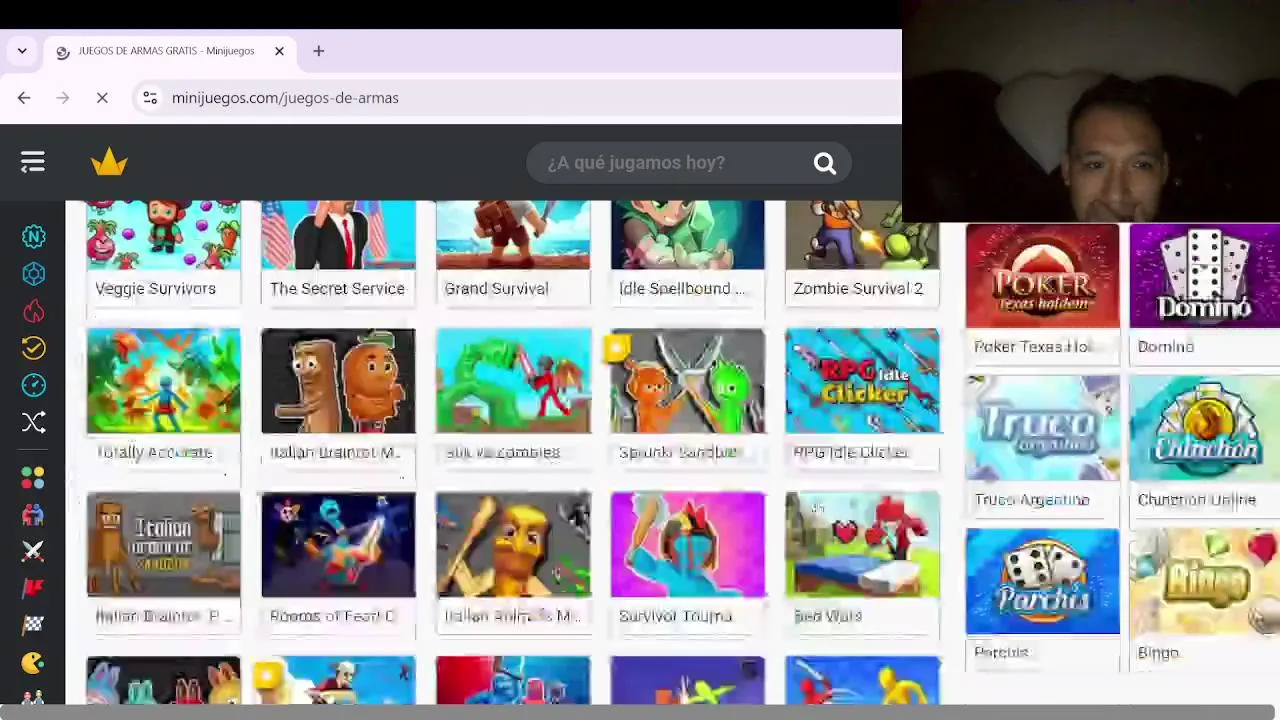Open the Italian Animals game thumbnail

pyautogui.click(x=513, y=545)
